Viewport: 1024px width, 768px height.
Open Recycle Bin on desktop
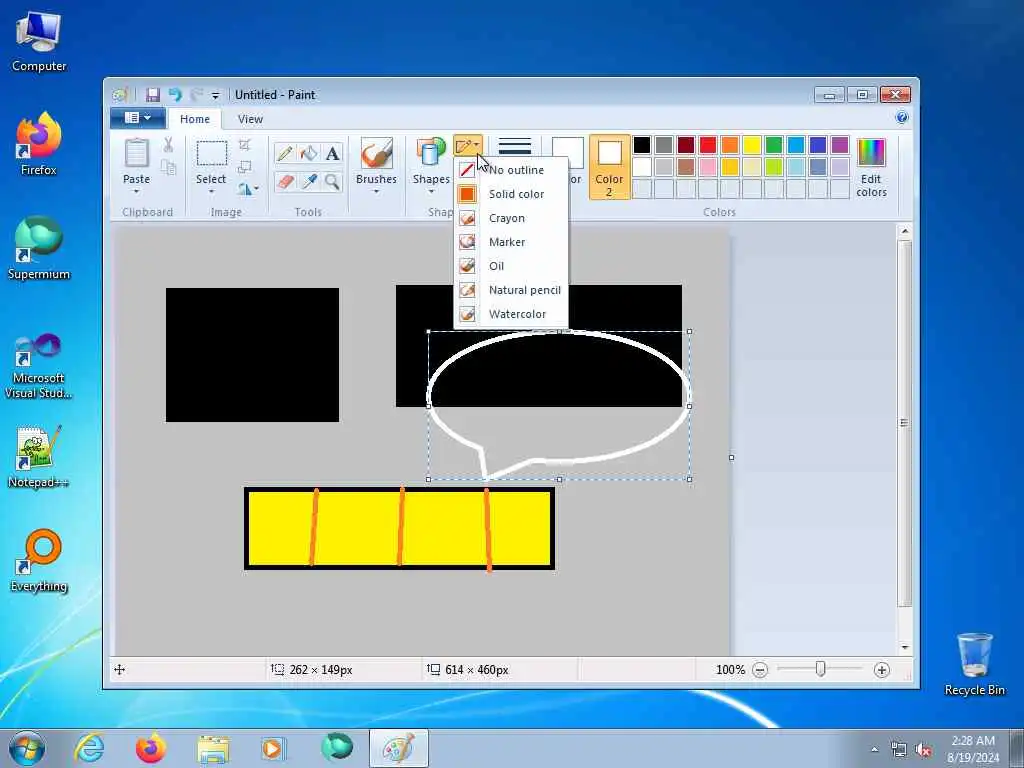point(974,664)
